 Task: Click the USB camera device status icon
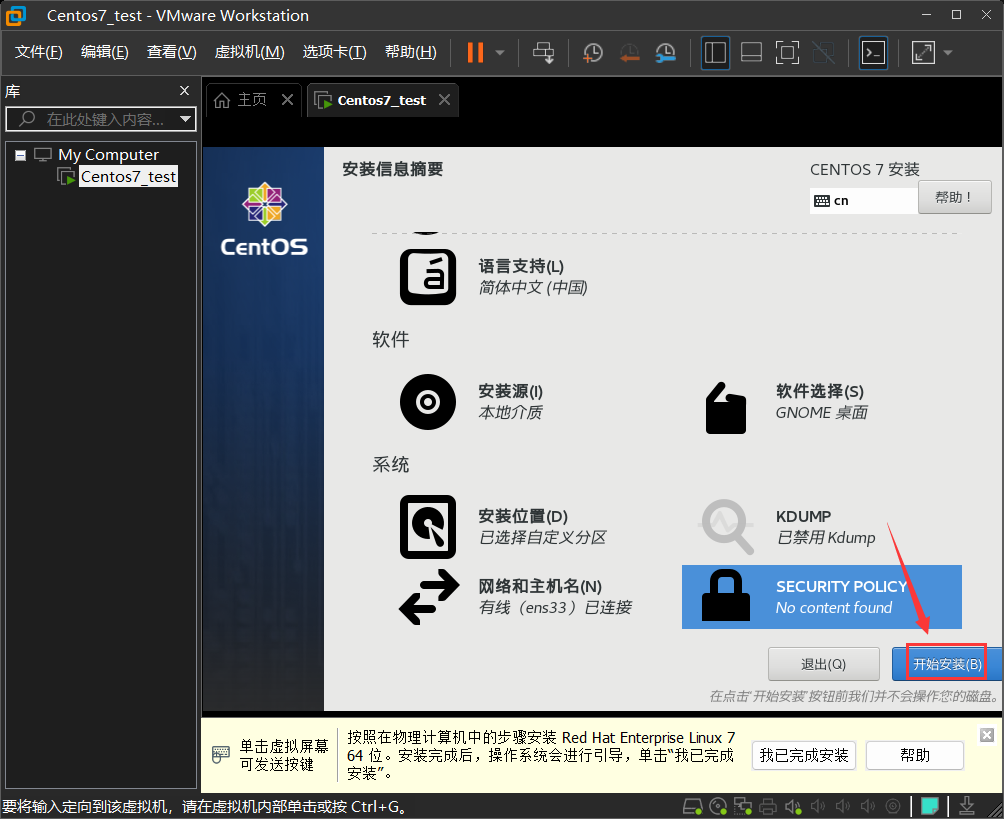click(893, 806)
